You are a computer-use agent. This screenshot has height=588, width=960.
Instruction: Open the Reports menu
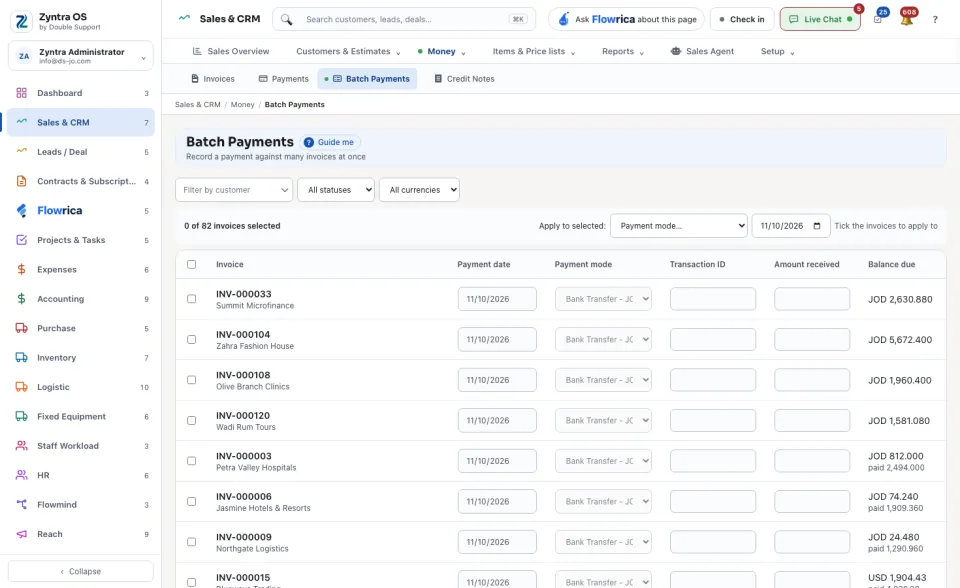tap(623, 51)
